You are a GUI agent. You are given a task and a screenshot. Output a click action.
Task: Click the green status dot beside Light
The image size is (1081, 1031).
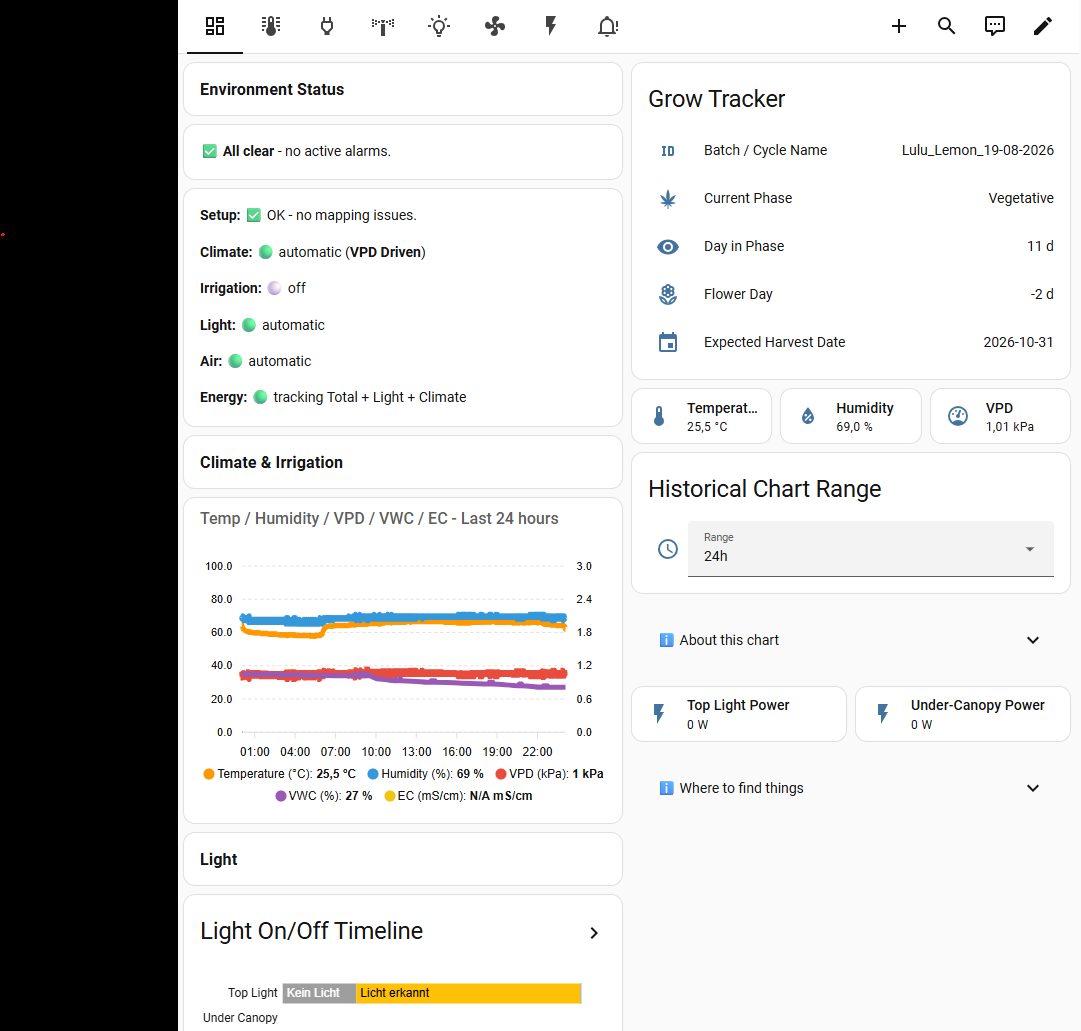point(249,325)
